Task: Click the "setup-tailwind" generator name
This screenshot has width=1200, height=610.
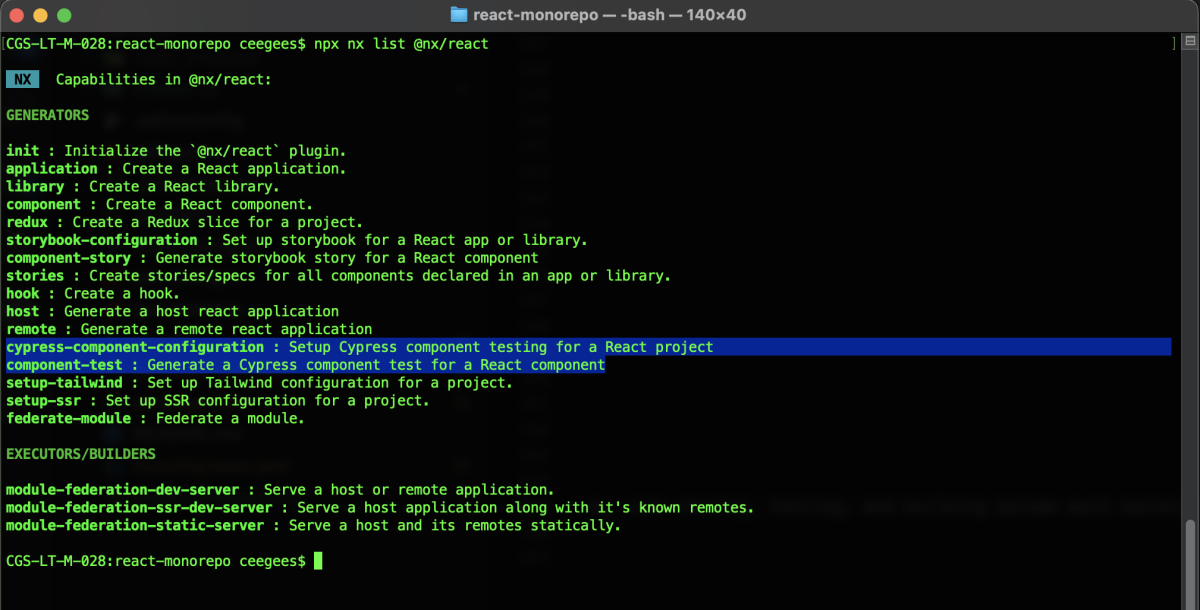Action: 64,383
